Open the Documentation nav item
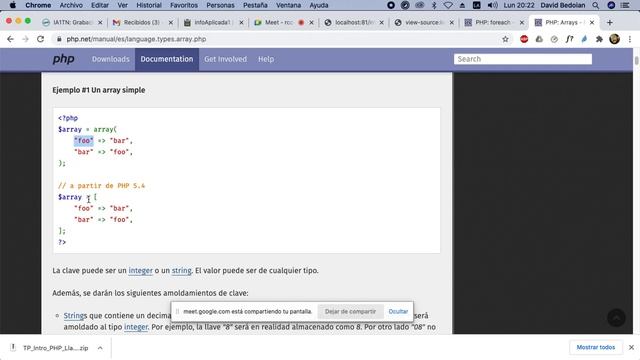Image resolution: width=640 pixels, height=360 pixels. (167, 59)
